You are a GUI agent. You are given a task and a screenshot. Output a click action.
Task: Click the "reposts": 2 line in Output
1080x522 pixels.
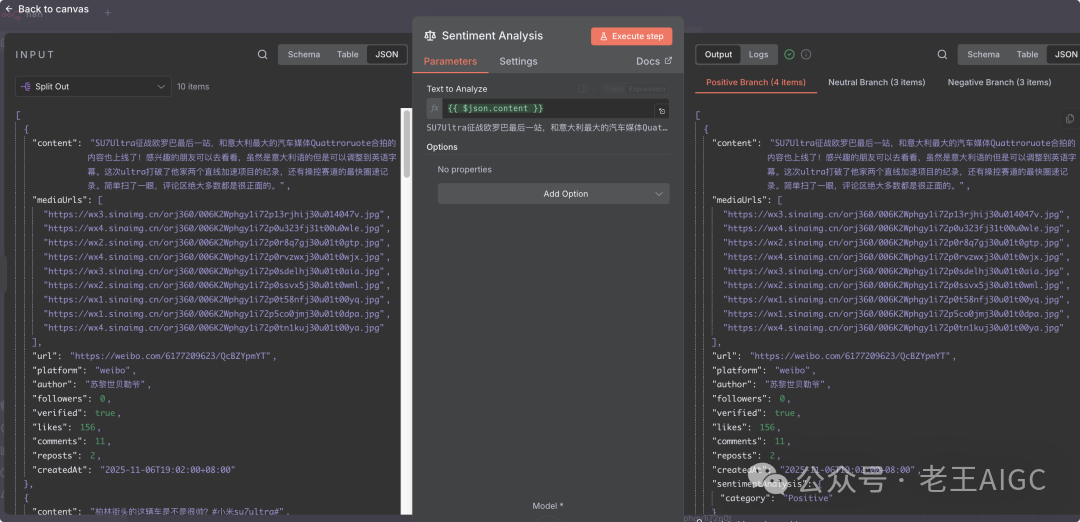click(x=746, y=455)
